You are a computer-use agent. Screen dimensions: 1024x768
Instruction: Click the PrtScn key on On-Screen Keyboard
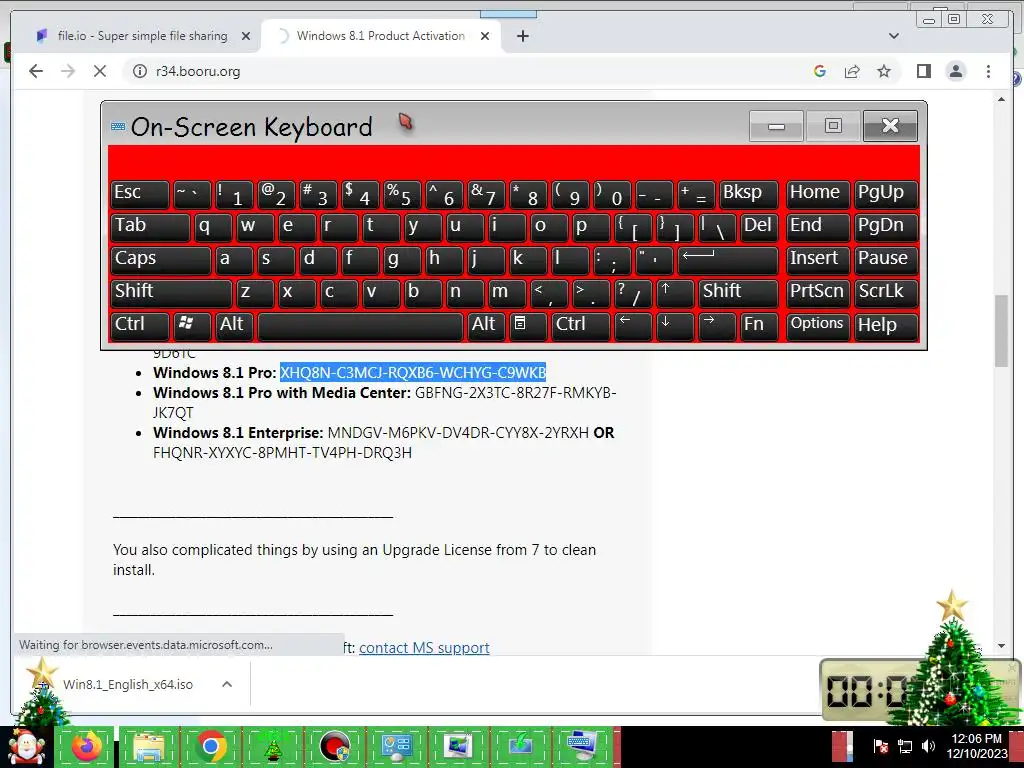(818, 293)
